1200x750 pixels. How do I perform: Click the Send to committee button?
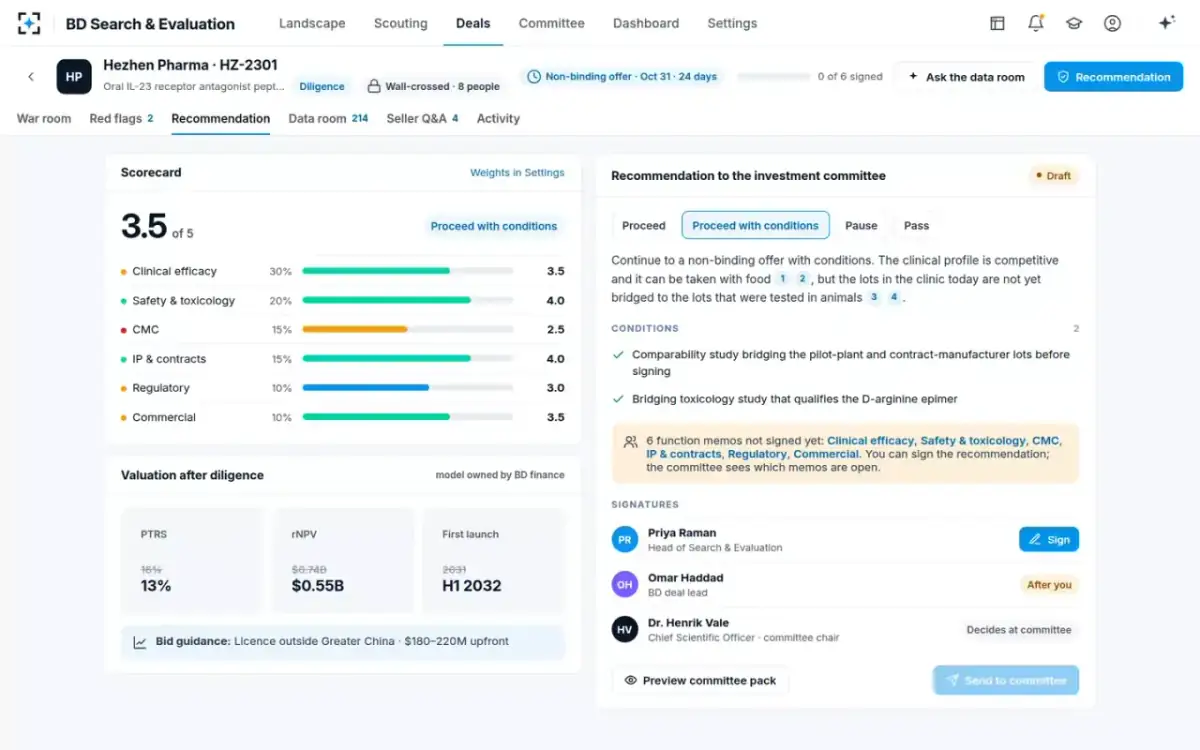click(x=1006, y=680)
